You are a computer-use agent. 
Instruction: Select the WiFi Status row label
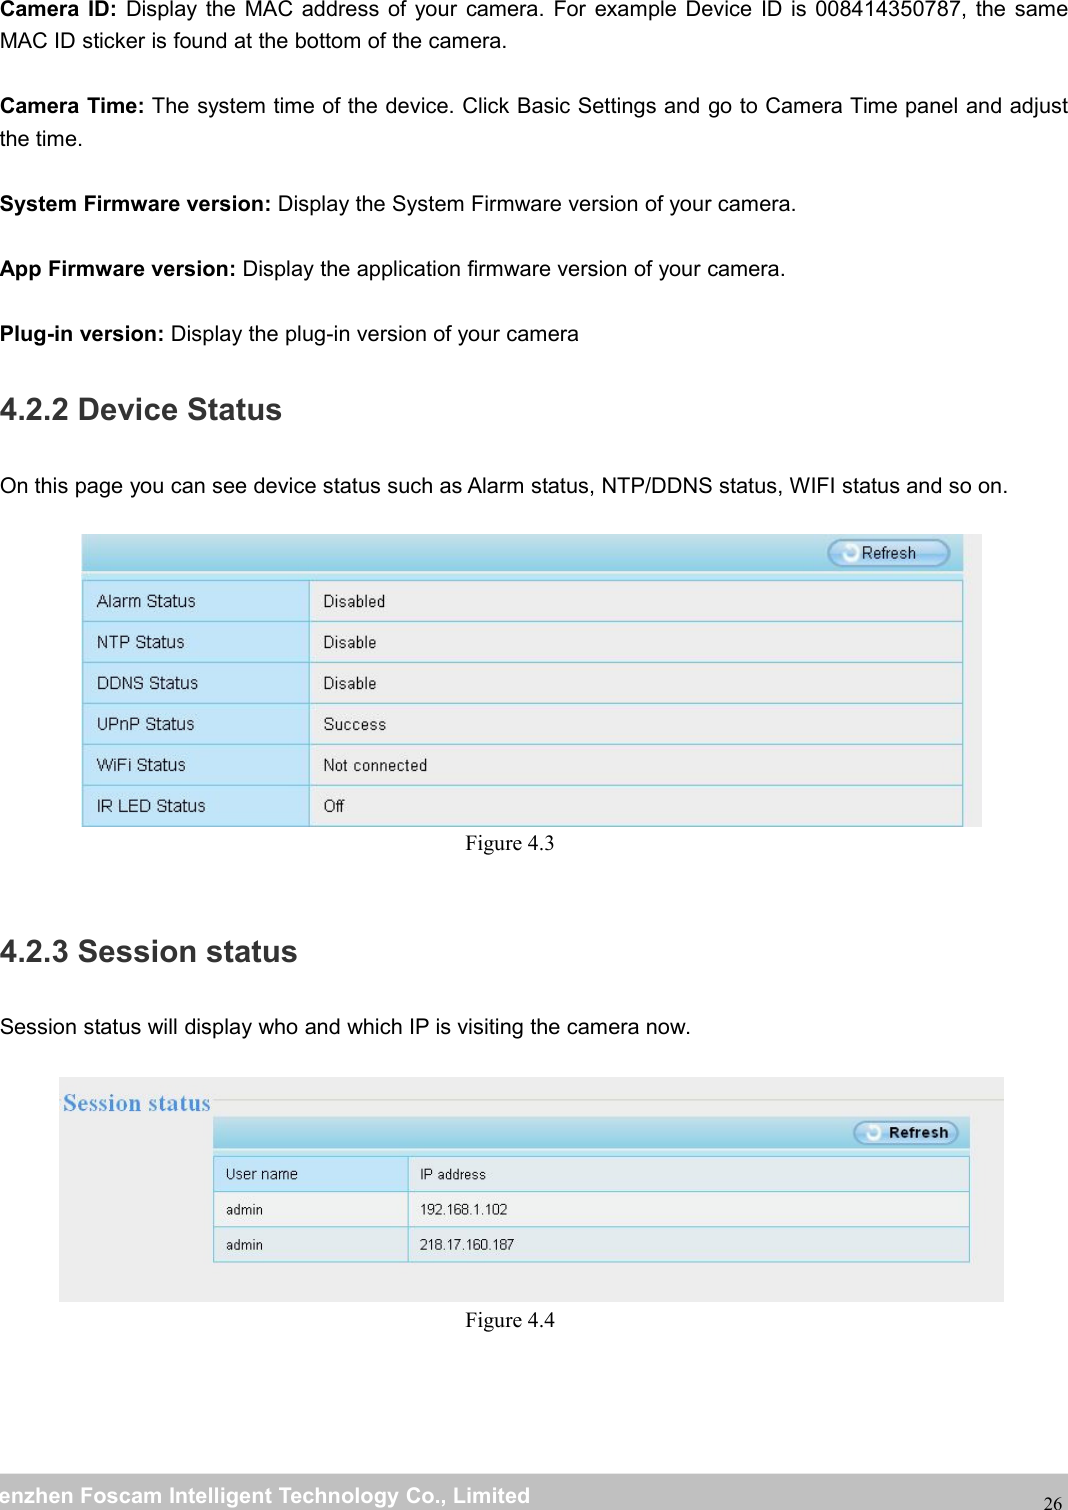pos(141,765)
